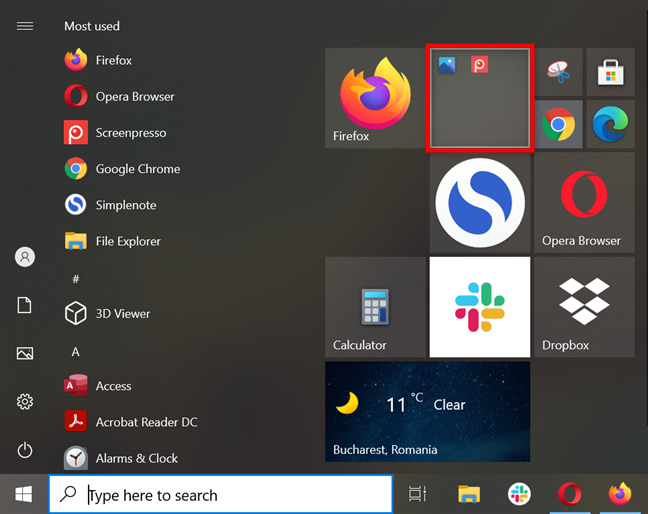Click the user account avatar
This screenshot has width=648, height=514.
[x=25, y=257]
